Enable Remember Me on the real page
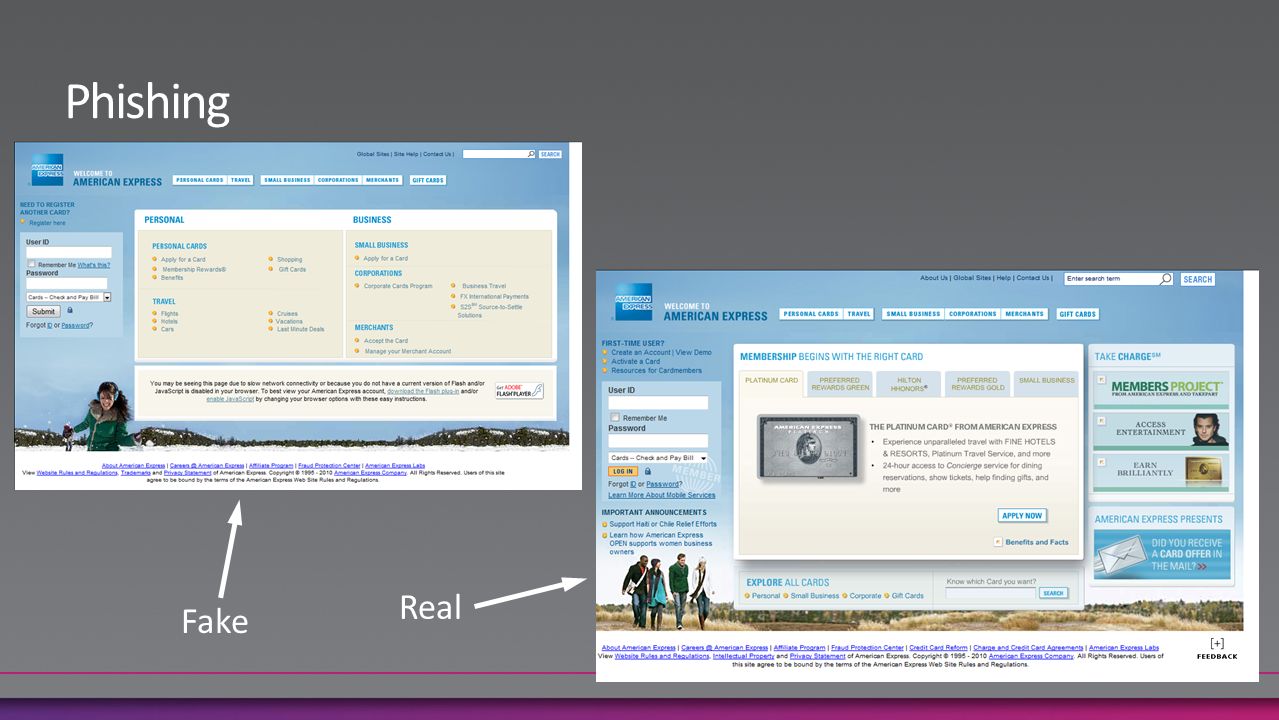 [614, 417]
